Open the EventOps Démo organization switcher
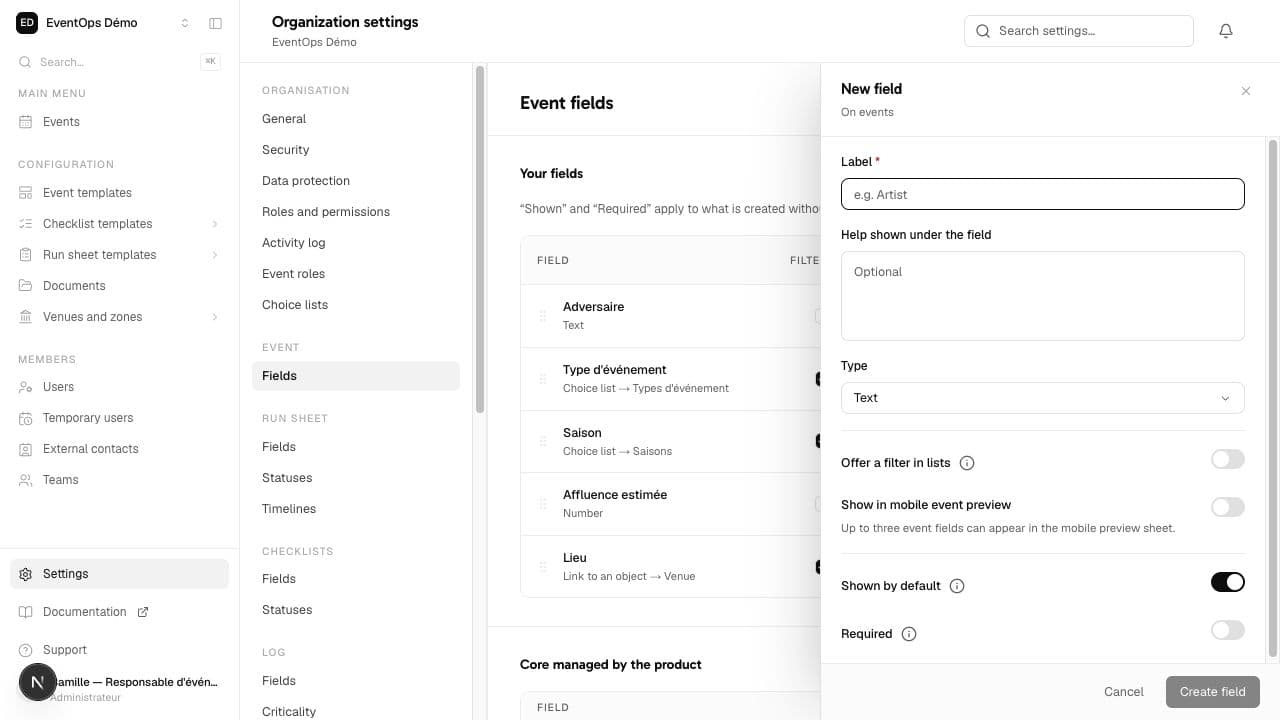This screenshot has width=1280, height=720. click(x=103, y=23)
